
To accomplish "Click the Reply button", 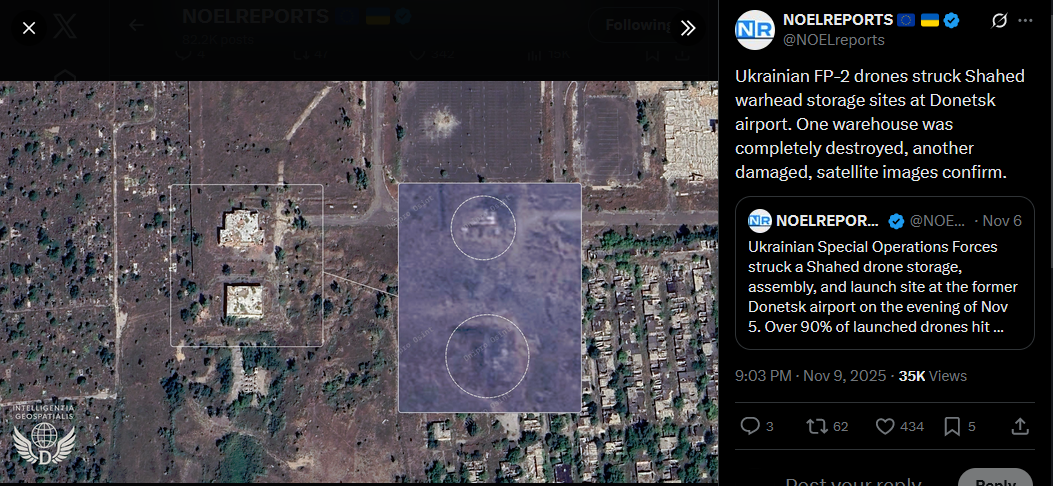I will (x=995, y=480).
